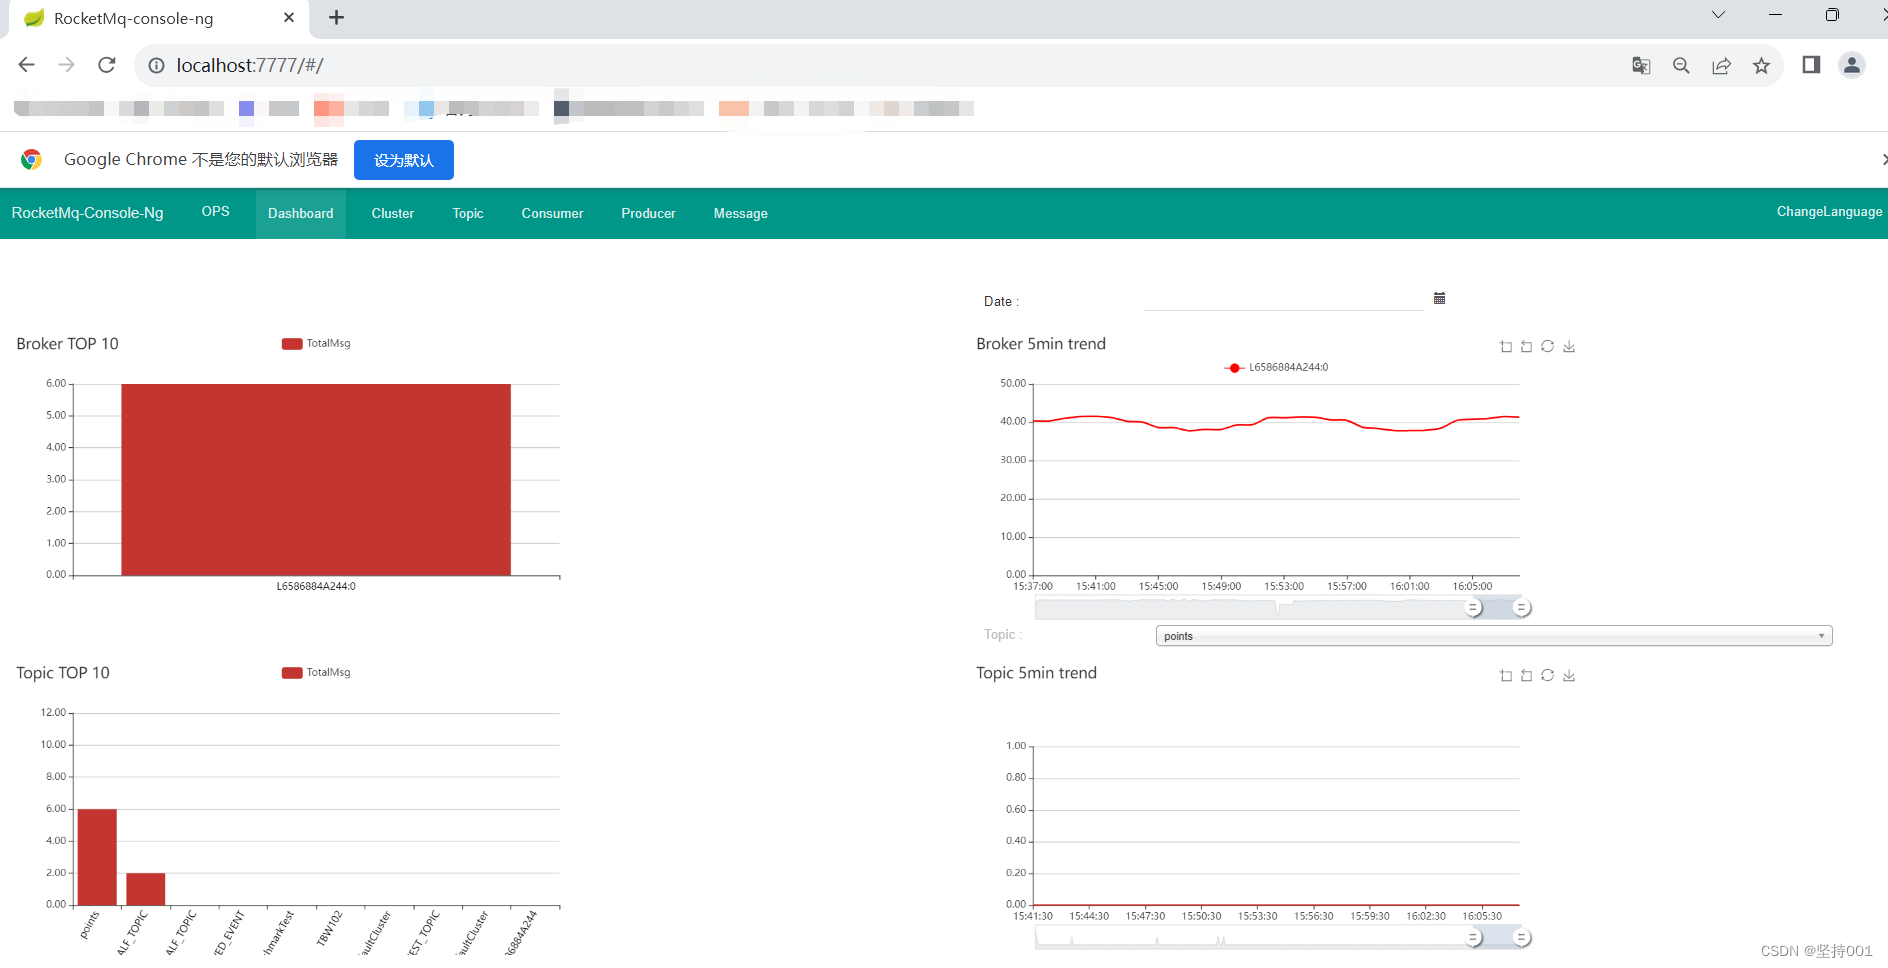Reset zoom on Broker 5min trend chart
This screenshot has width=1888, height=968.
(x=1526, y=346)
